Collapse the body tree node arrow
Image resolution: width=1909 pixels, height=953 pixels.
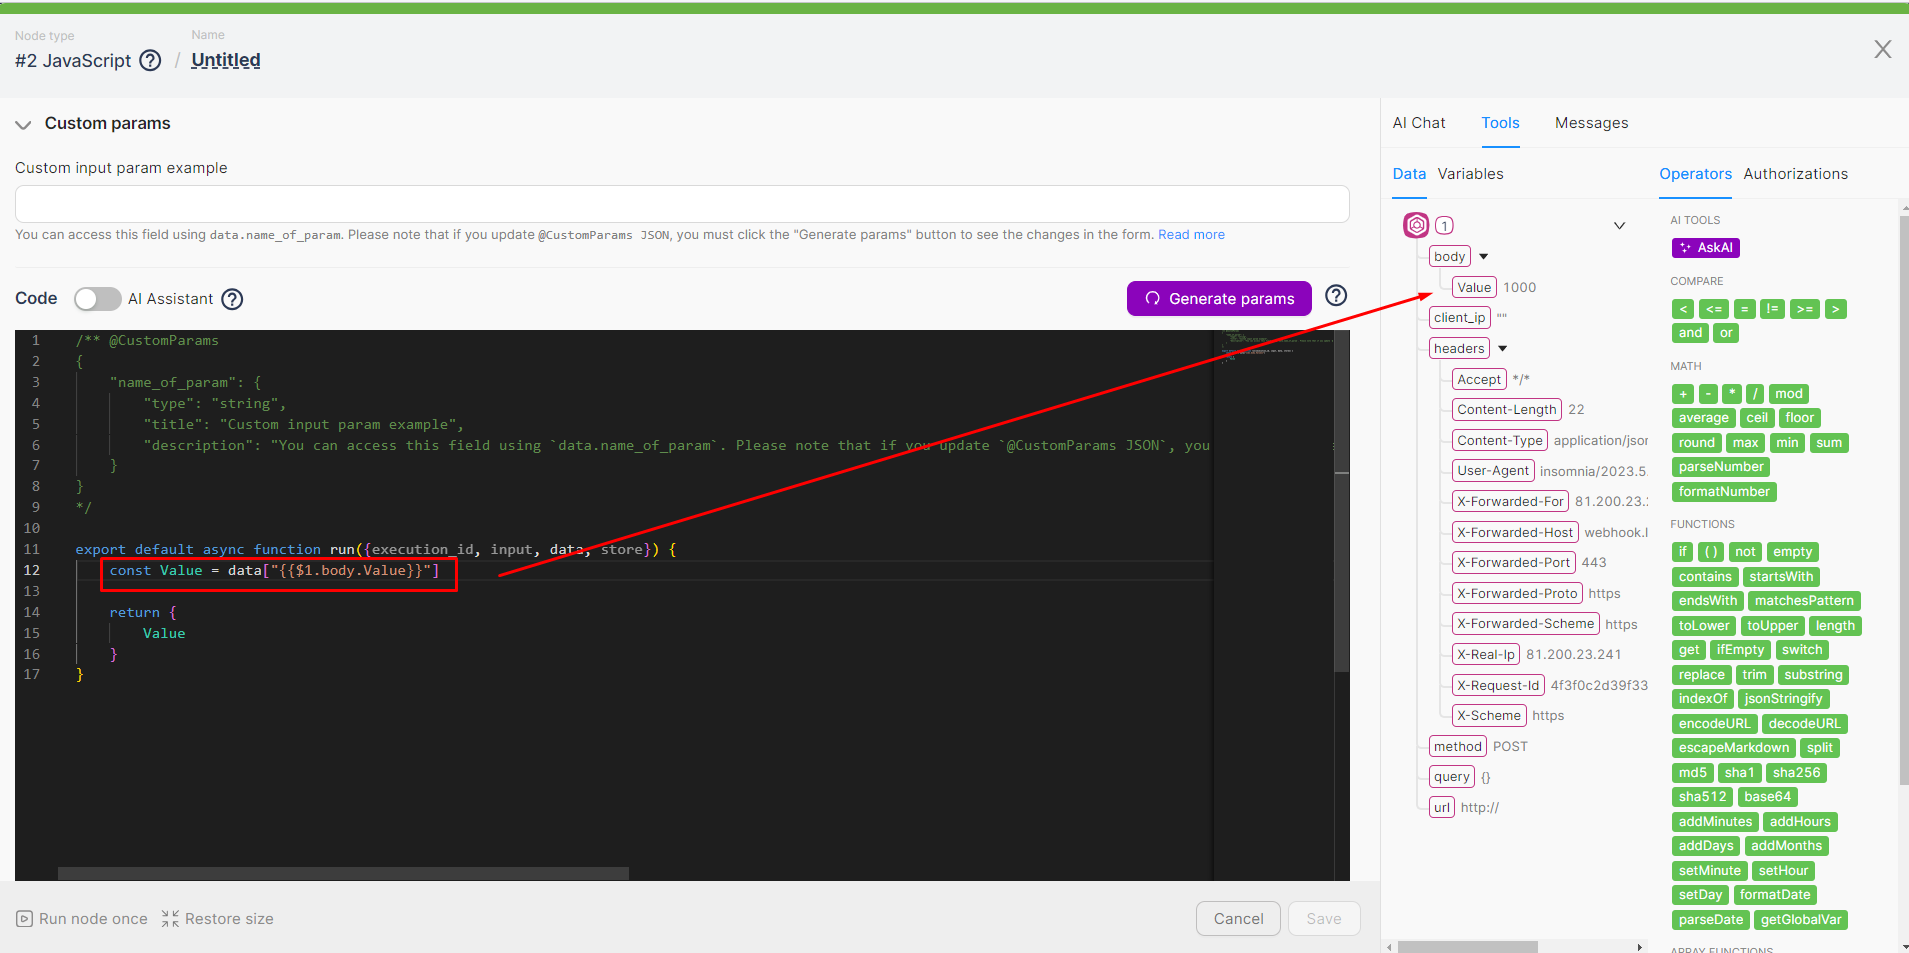tap(1484, 257)
